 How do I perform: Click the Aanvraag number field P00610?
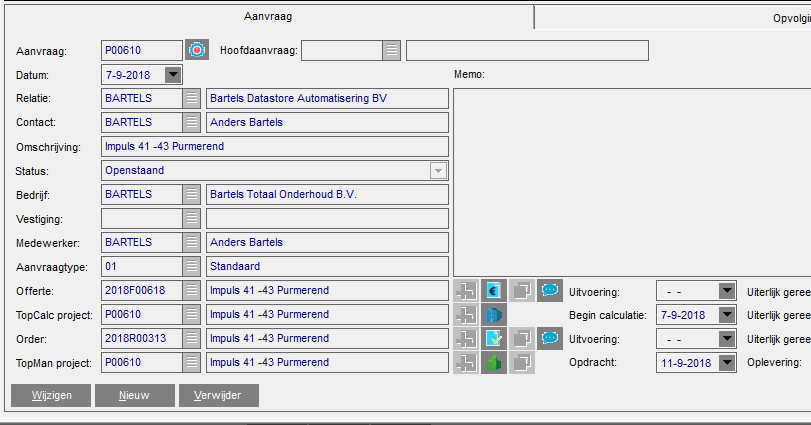tap(142, 51)
